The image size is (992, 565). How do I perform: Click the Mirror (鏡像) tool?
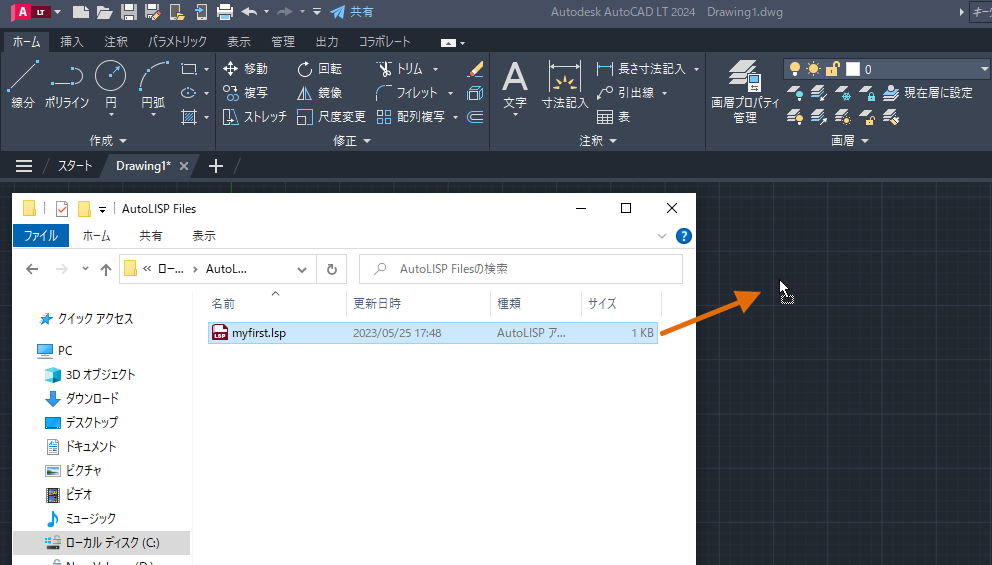[x=319, y=93]
